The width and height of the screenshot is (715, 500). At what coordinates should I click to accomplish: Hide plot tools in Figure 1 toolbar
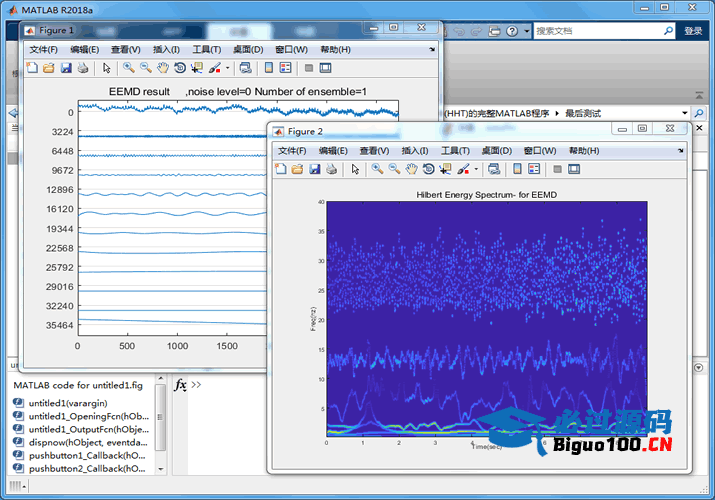309,68
